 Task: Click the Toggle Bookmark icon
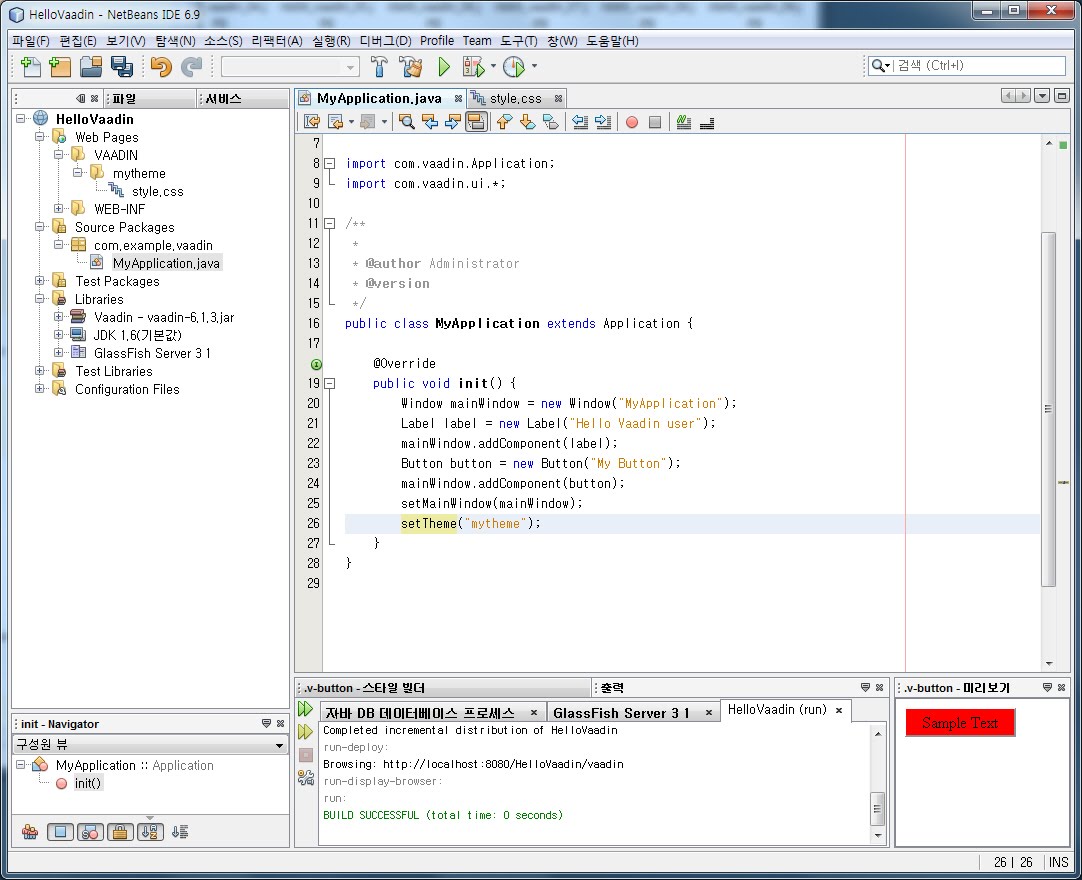pyautogui.click(x=550, y=122)
